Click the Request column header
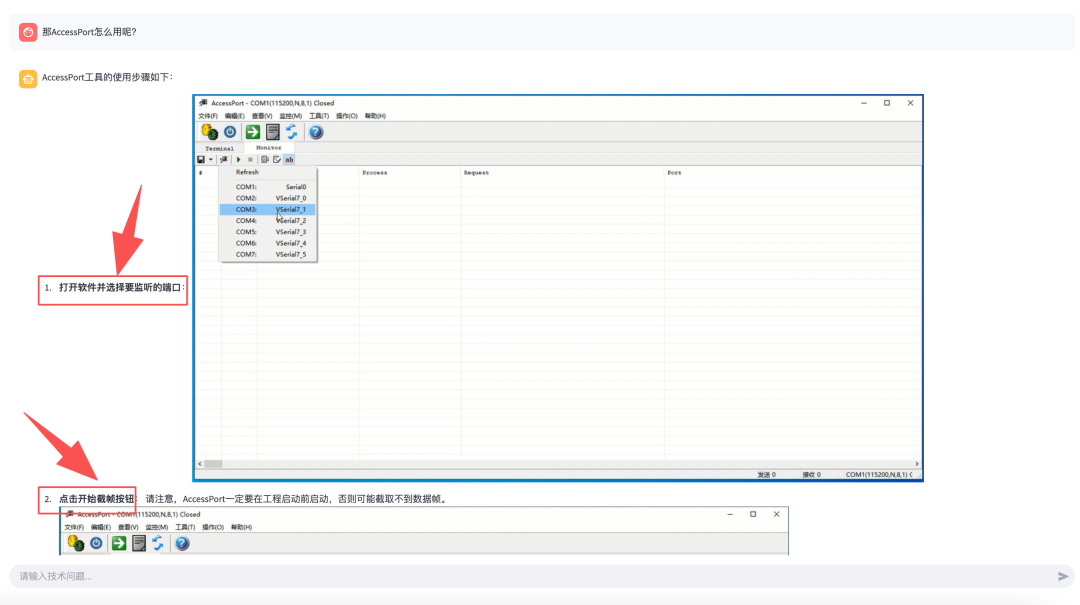Image resolution: width=1080 pixels, height=605 pixels. point(476,173)
